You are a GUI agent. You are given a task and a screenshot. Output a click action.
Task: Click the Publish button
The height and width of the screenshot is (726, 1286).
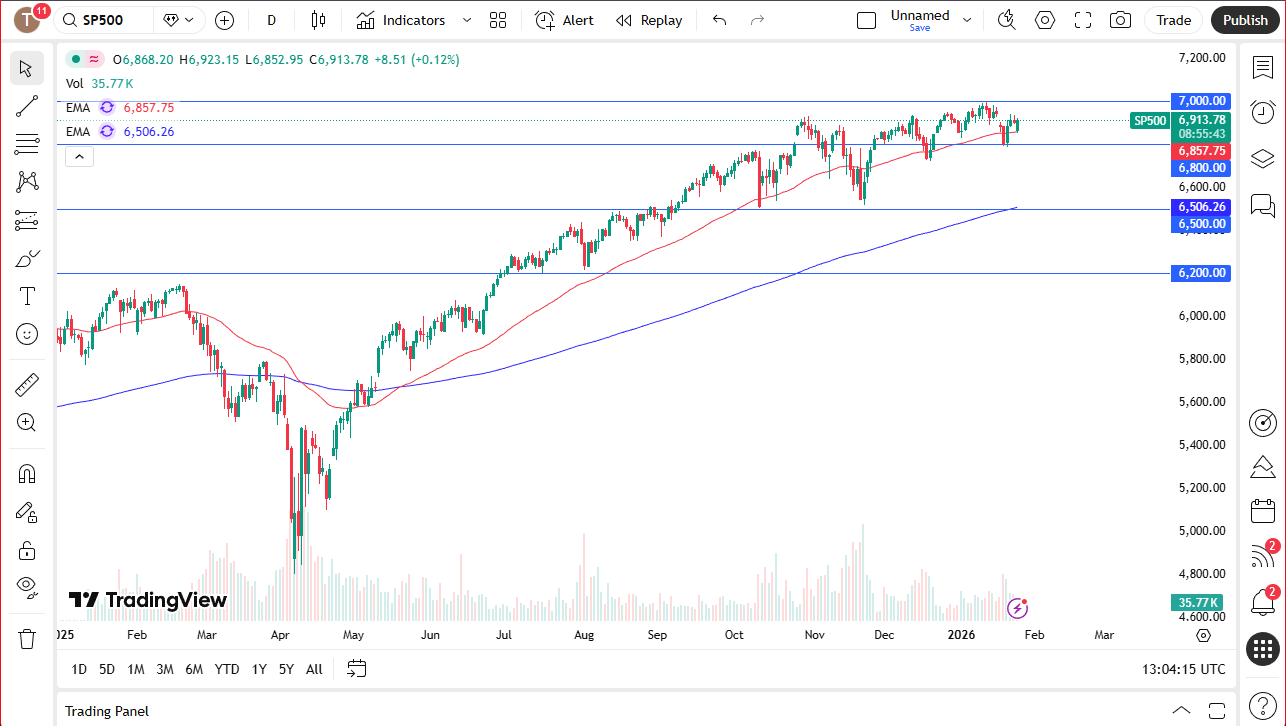point(1245,20)
